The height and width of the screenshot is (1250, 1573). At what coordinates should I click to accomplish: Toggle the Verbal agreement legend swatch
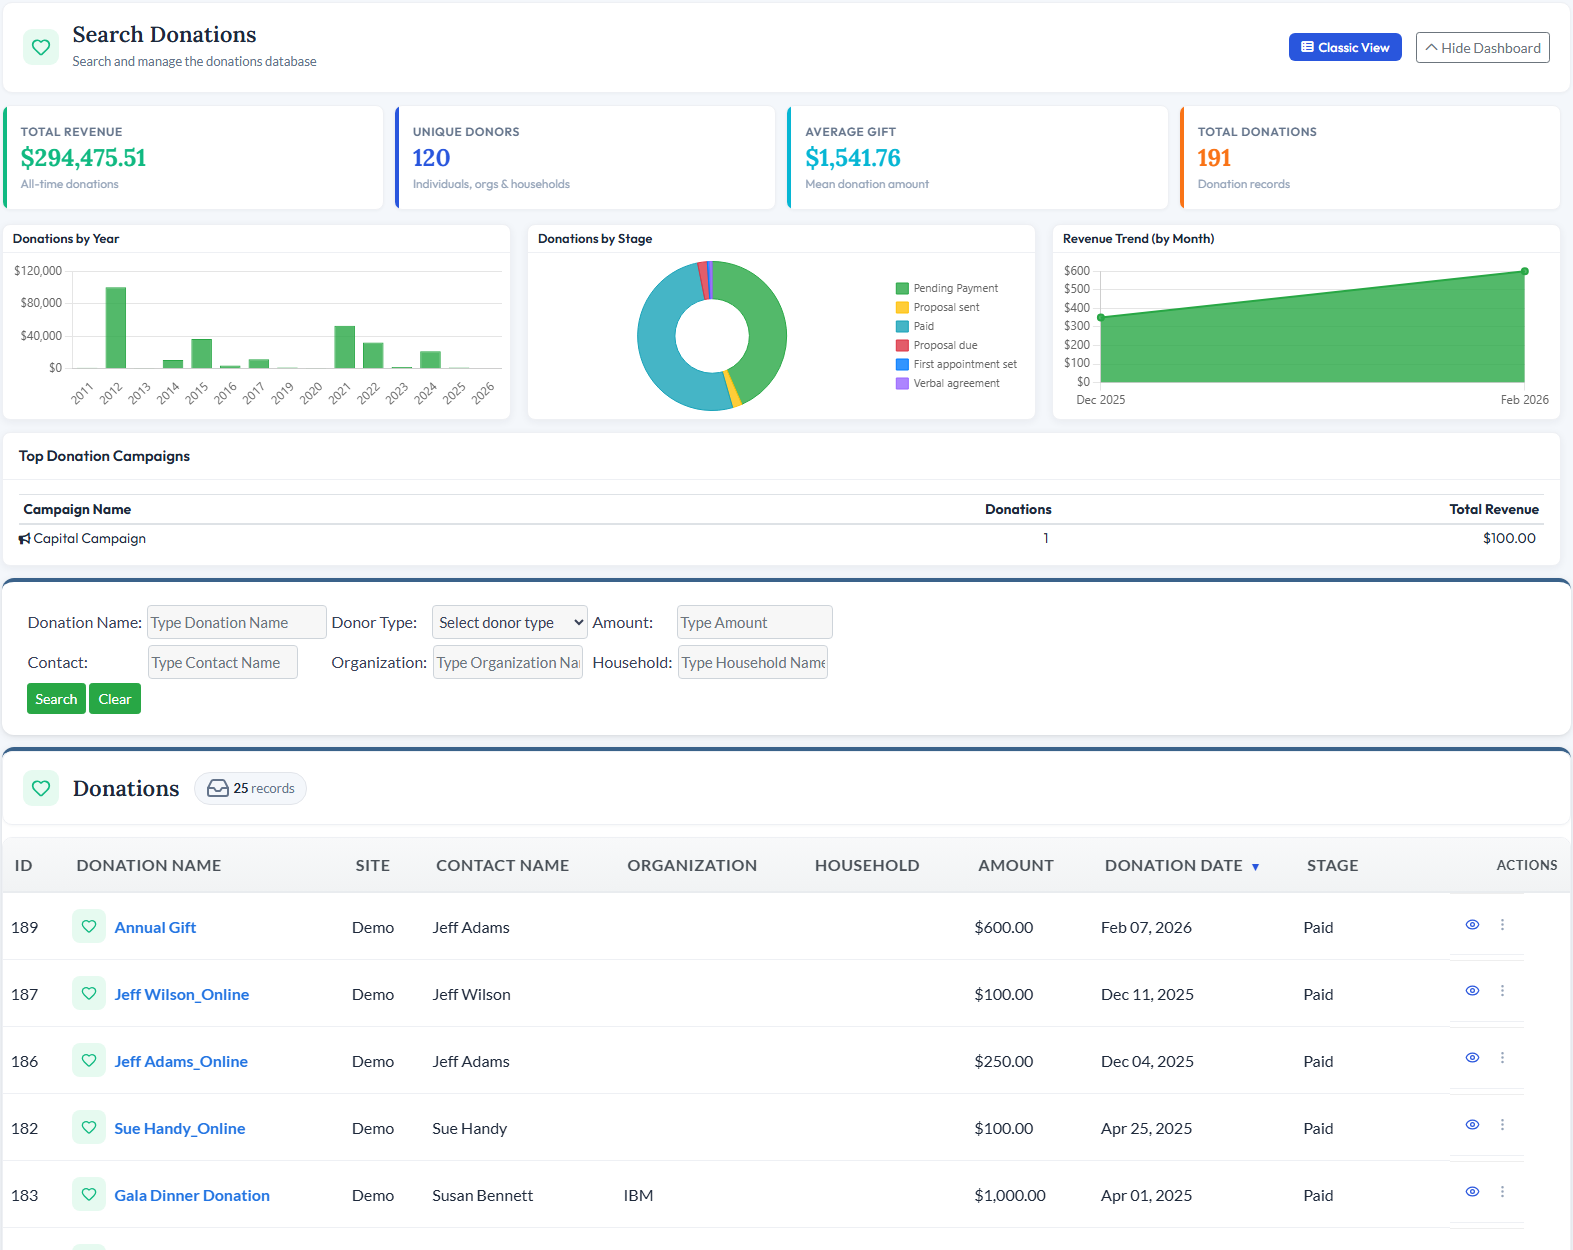[x=902, y=384]
